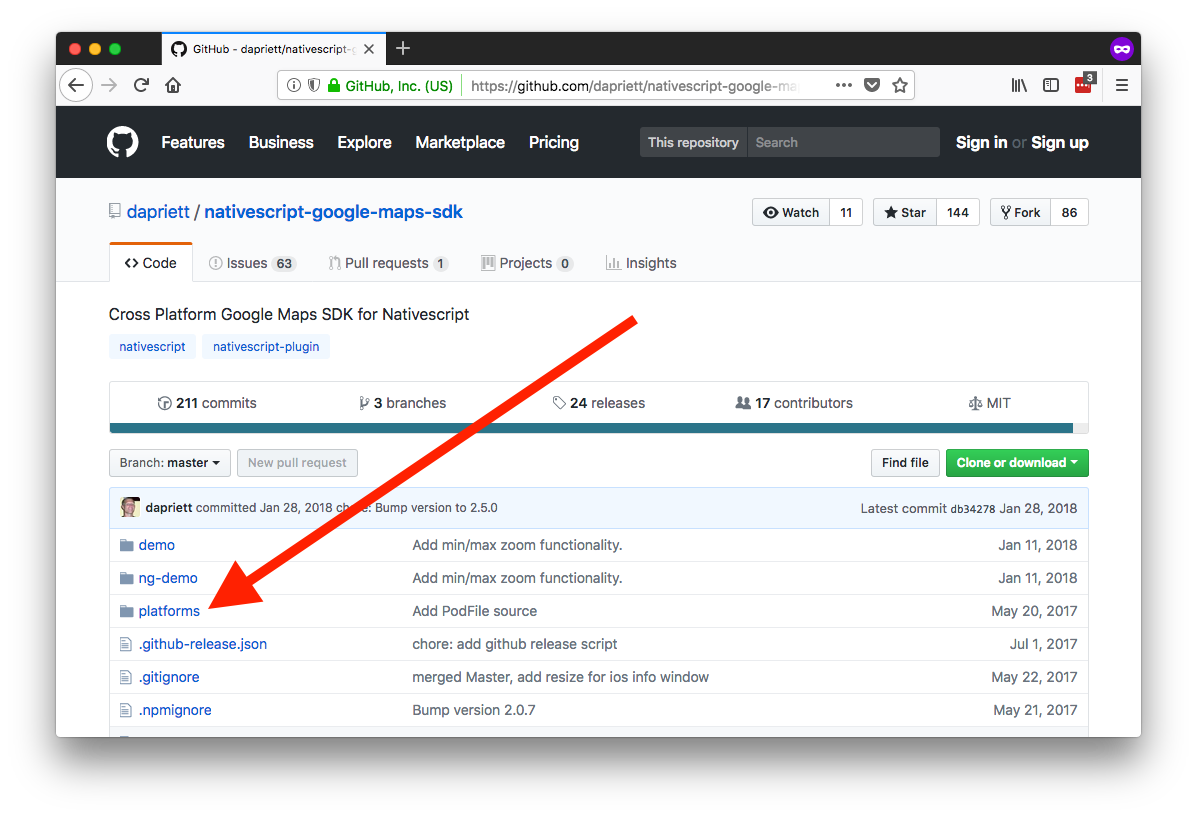Open the .github-release.json file
This screenshot has height=817, width=1197.
[x=202, y=644]
